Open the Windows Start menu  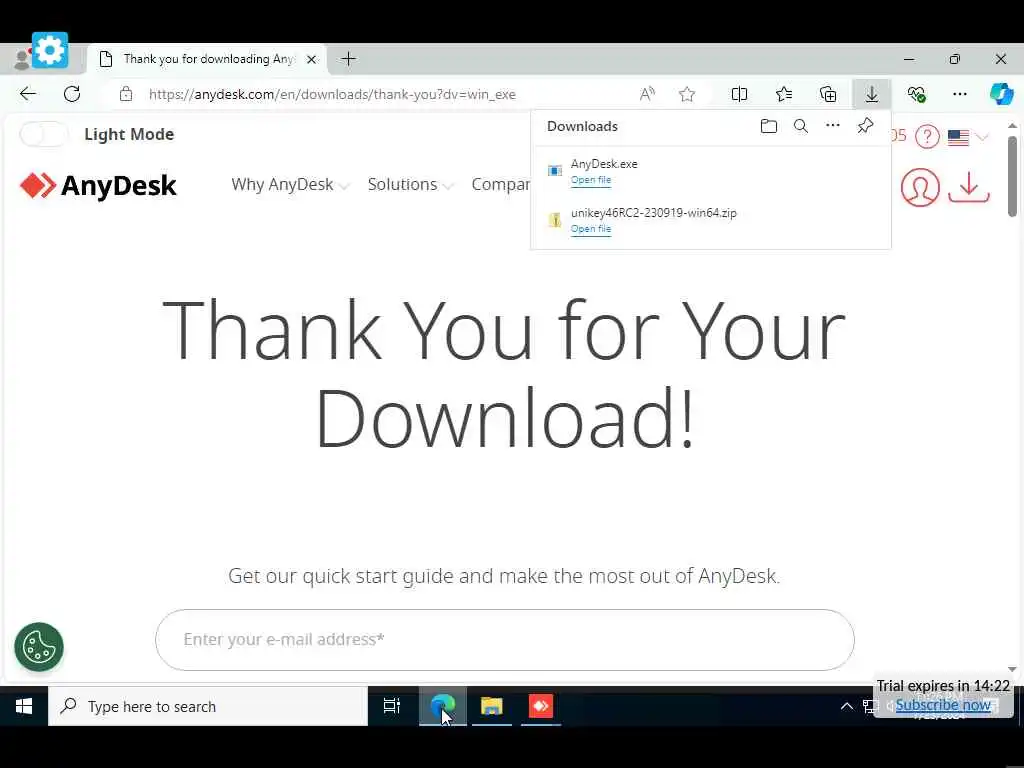[24, 706]
